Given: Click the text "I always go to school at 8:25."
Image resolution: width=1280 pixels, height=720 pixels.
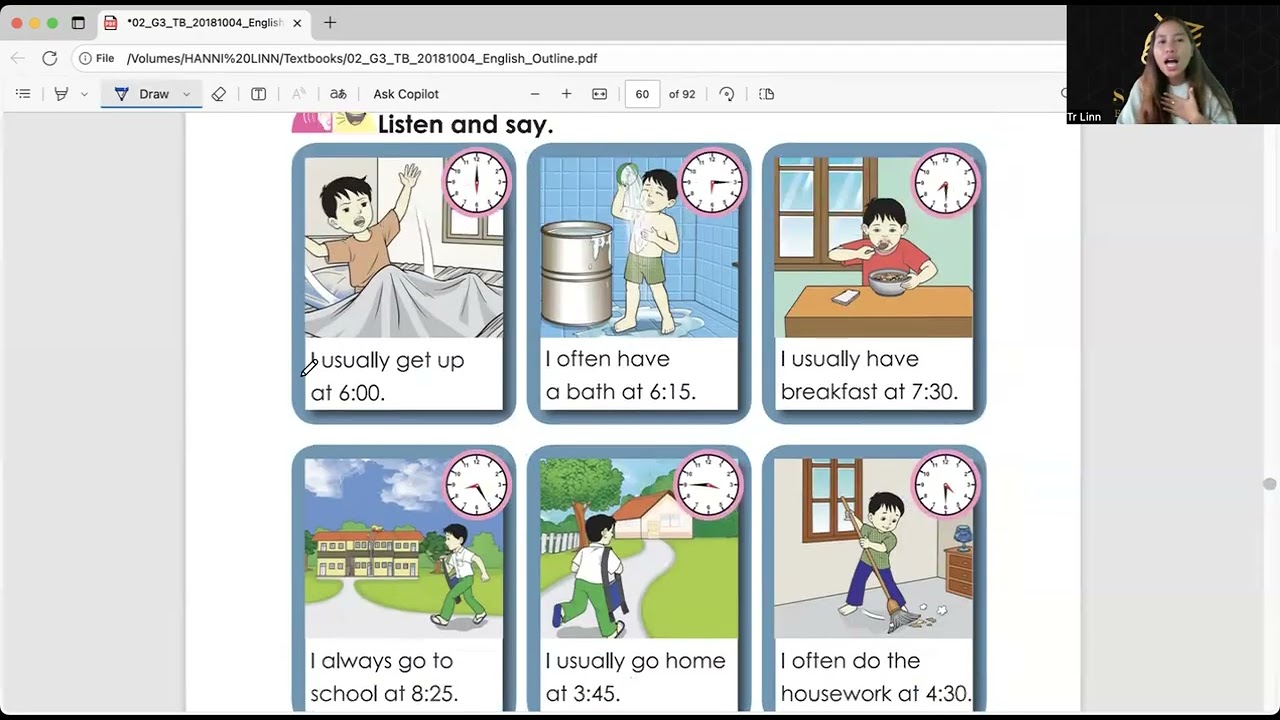Looking at the screenshot, I should (384, 677).
